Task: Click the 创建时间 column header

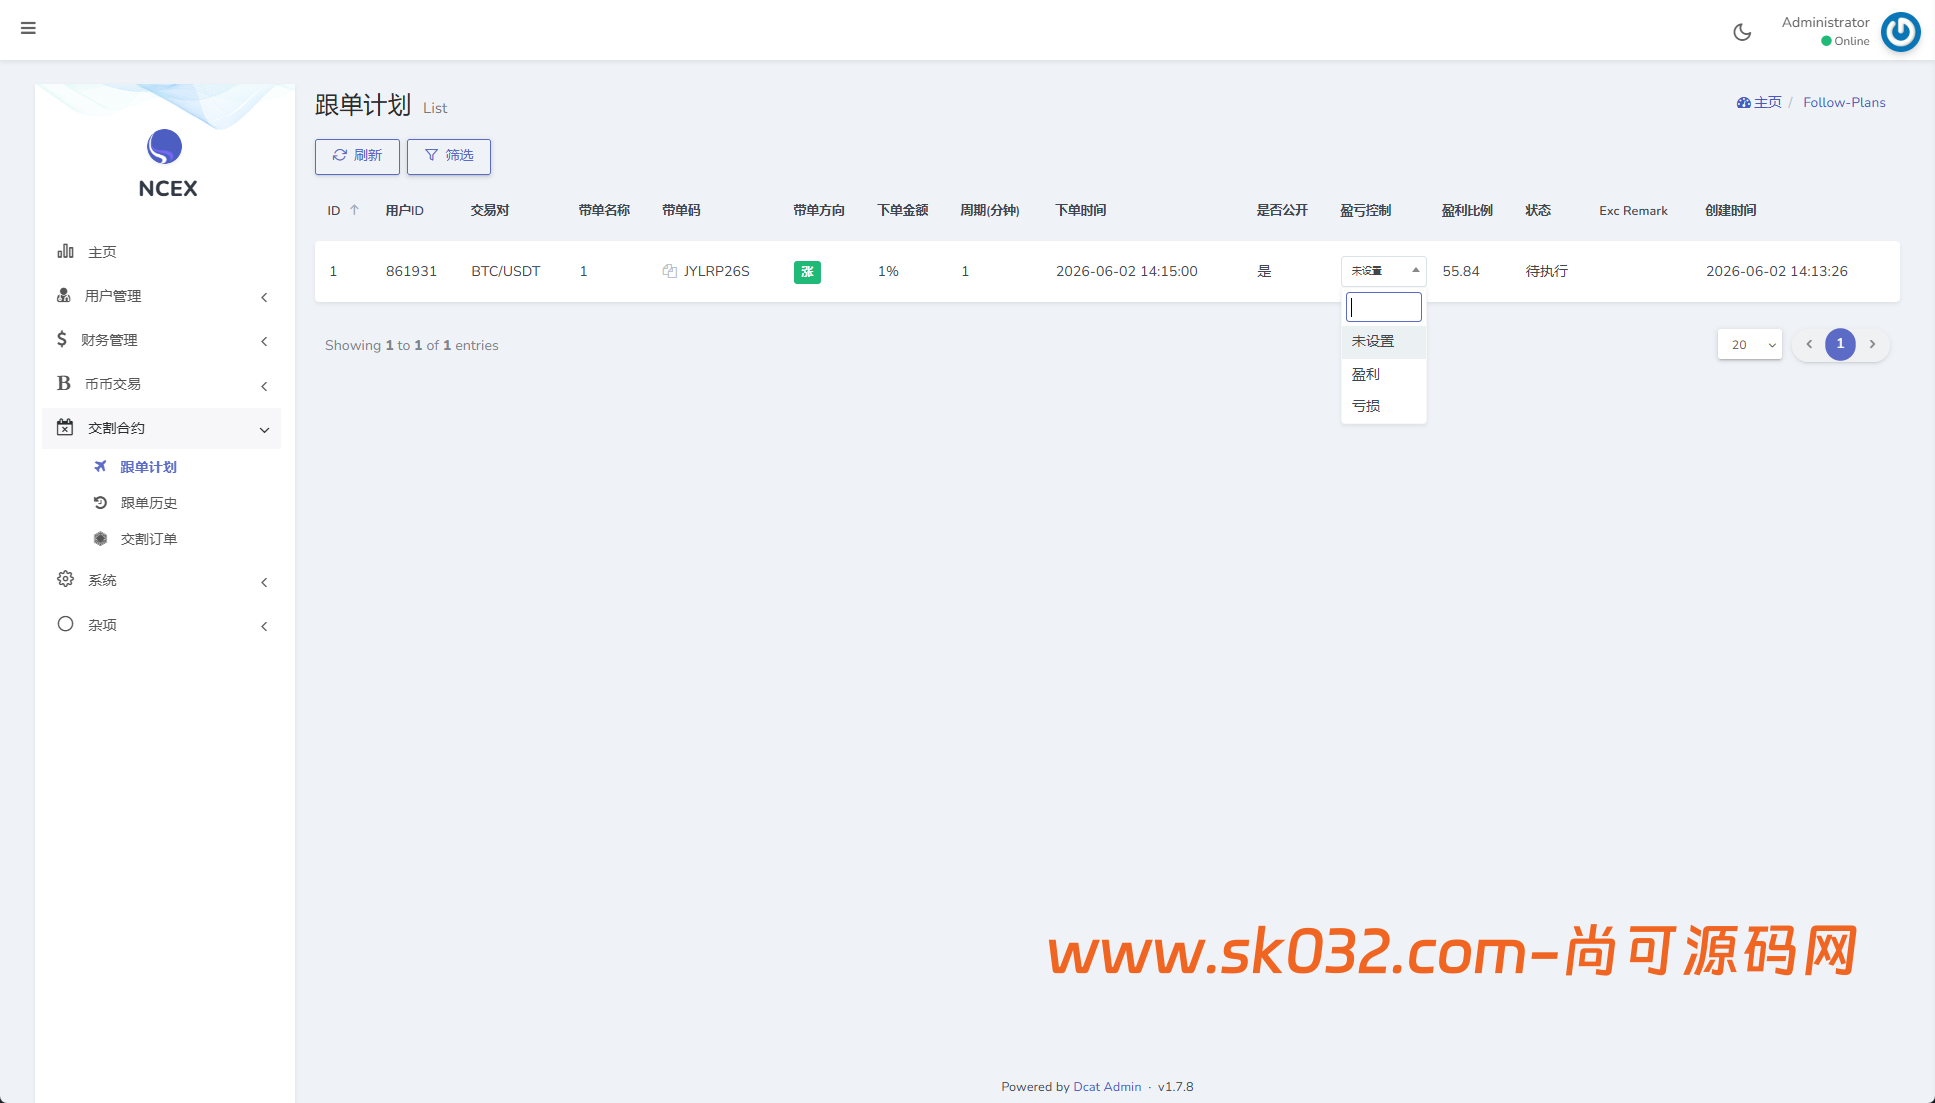Action: tap(1730, 210)
